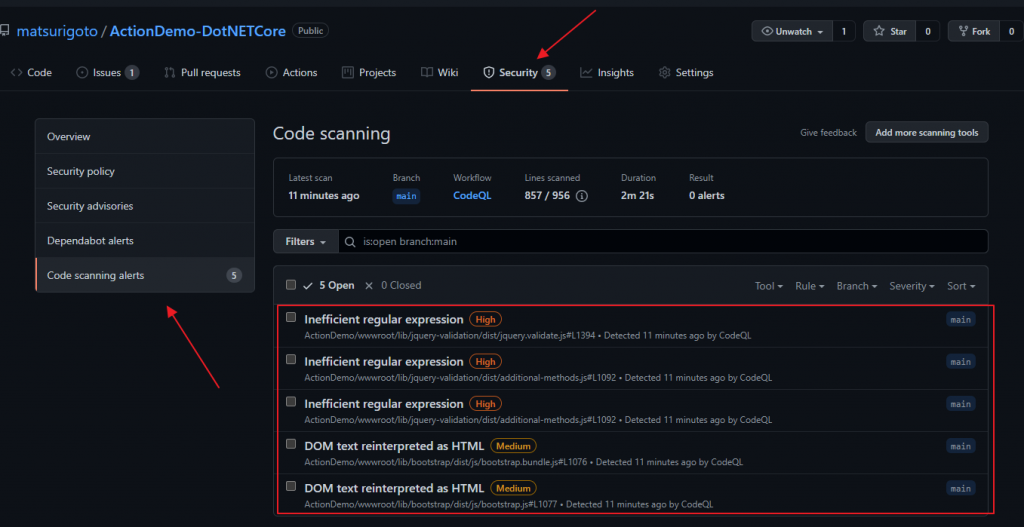Select Security advisories in sidebar

[145, 206]
